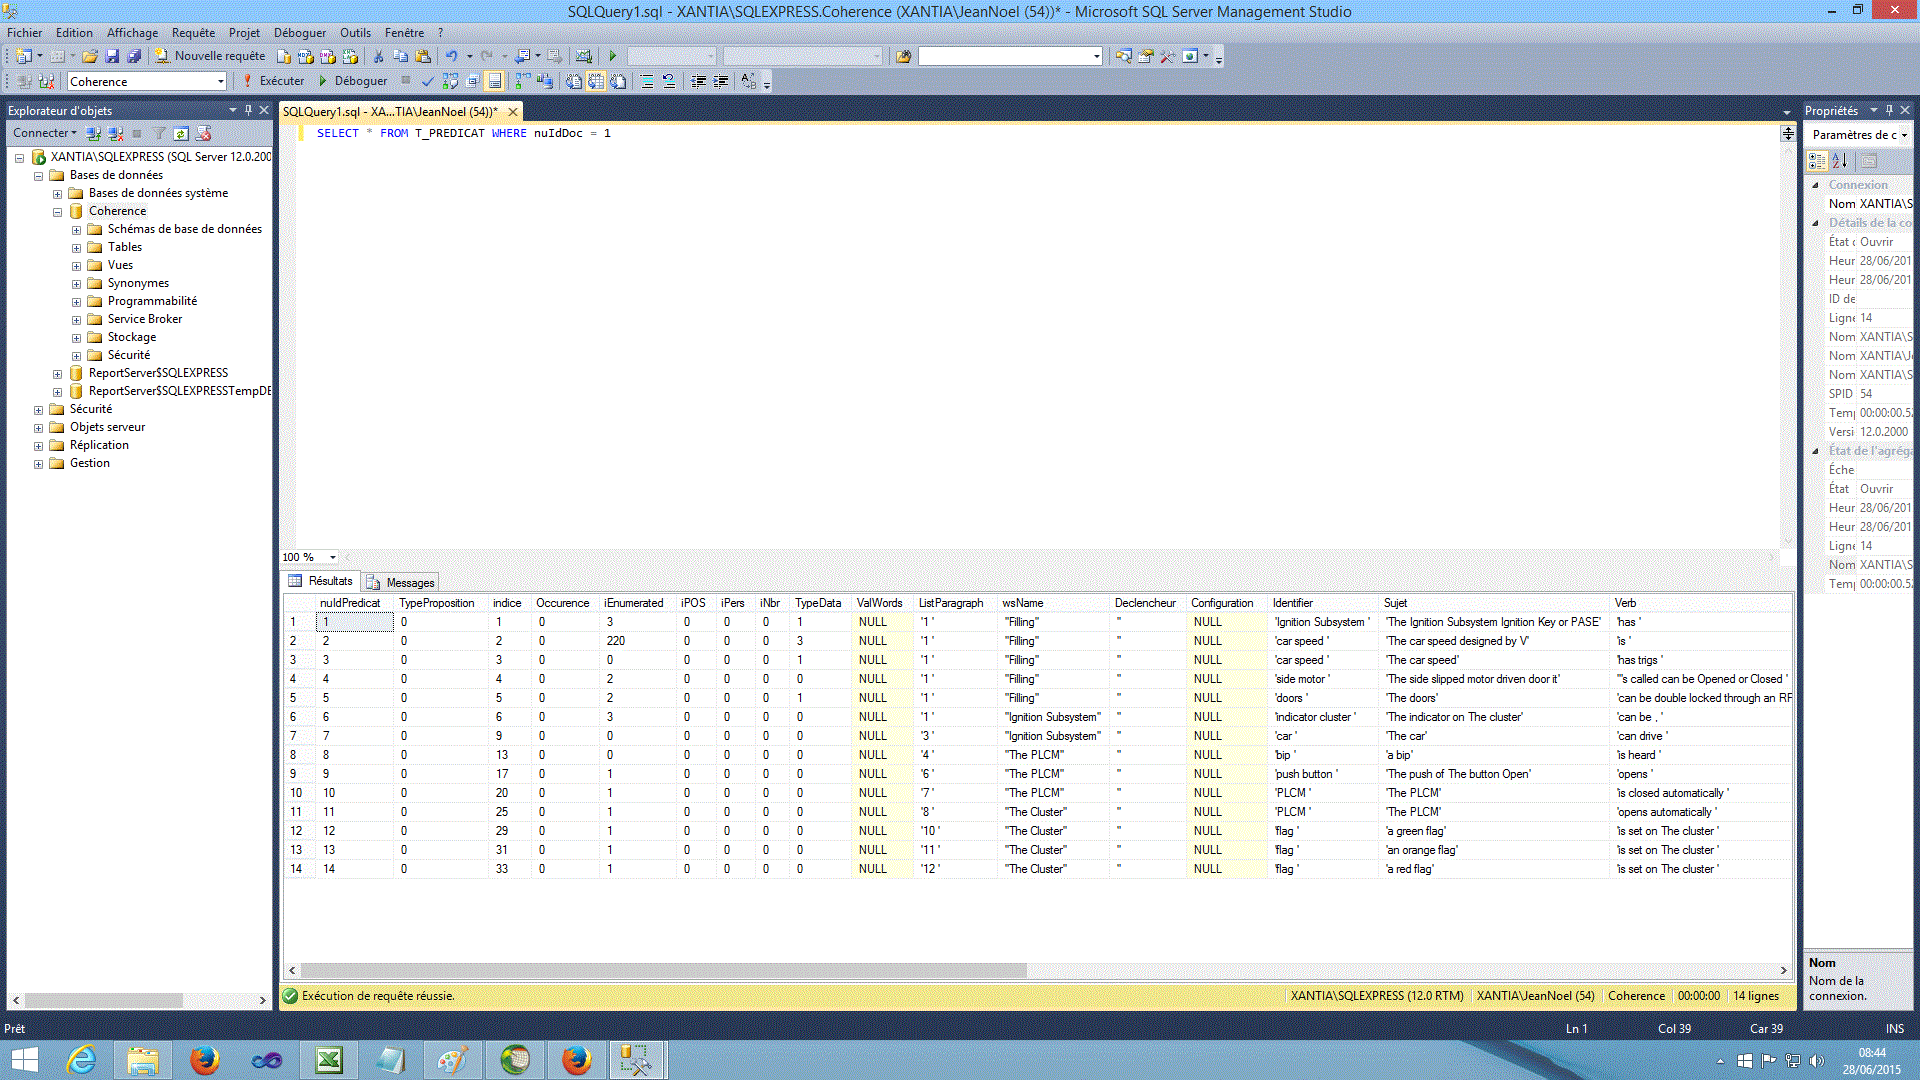
Task: Click the Refresh Object Explorer icon
Action: tap(179, 133)
